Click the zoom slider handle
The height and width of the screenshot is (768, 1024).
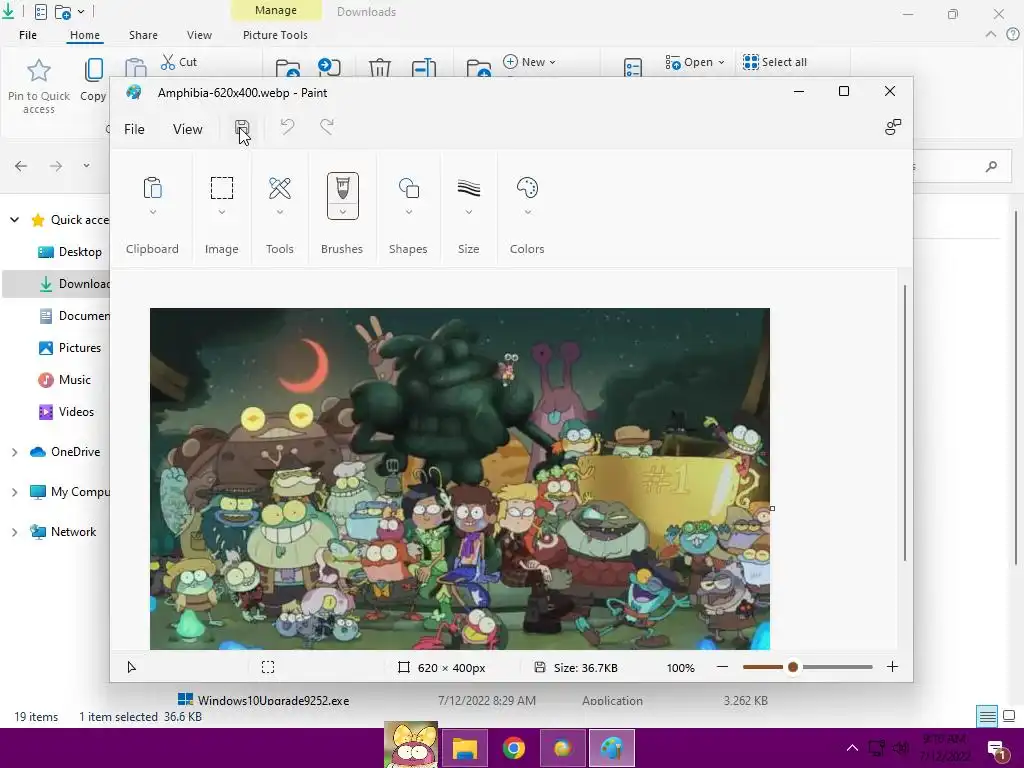click(792, 667)
